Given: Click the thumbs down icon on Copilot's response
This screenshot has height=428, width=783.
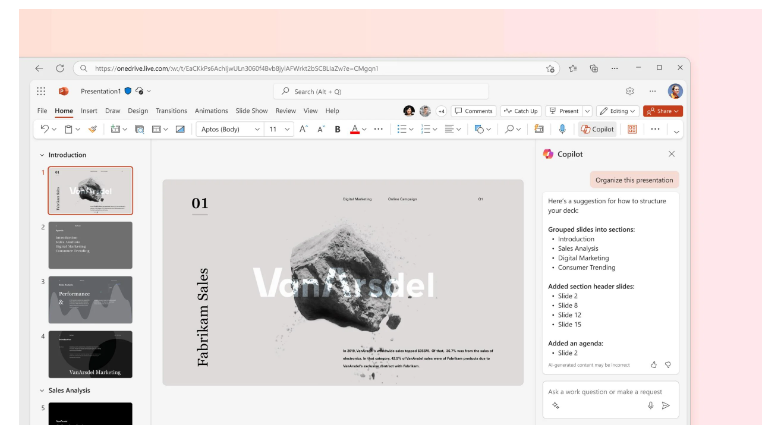Looking at the screenshot, I should tap(668, 365).
